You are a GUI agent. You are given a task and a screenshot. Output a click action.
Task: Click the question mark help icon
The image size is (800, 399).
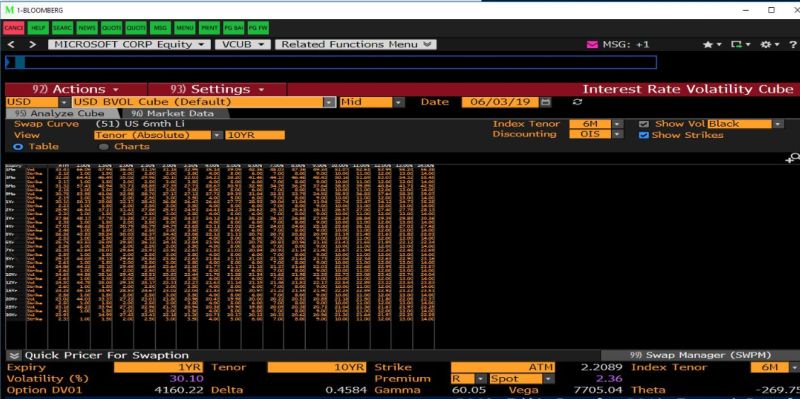(x=793, y=45)
